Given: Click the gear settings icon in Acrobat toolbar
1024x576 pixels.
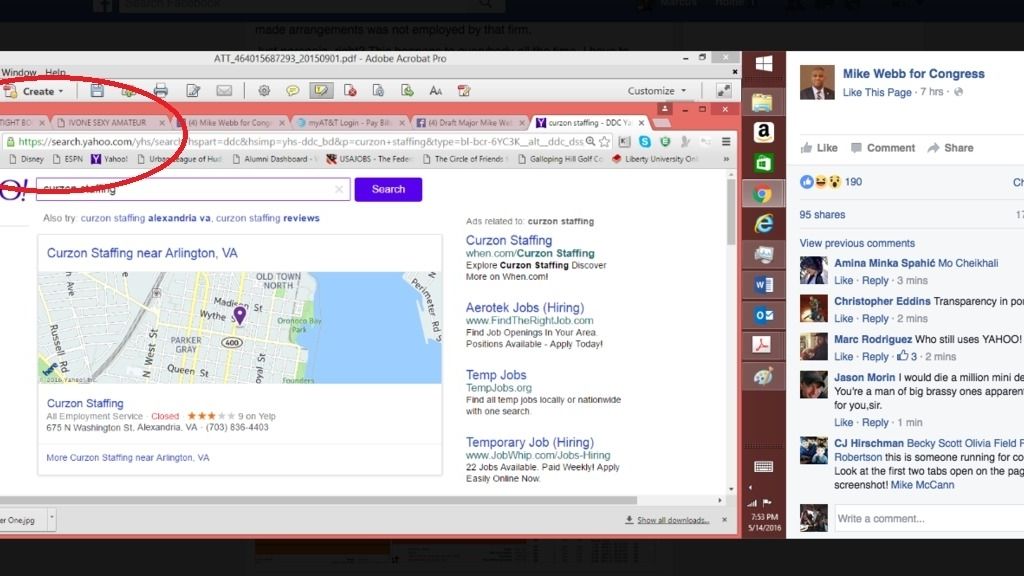Looking at the screenshot, I should pyautogui.click(x=264, y=91).
